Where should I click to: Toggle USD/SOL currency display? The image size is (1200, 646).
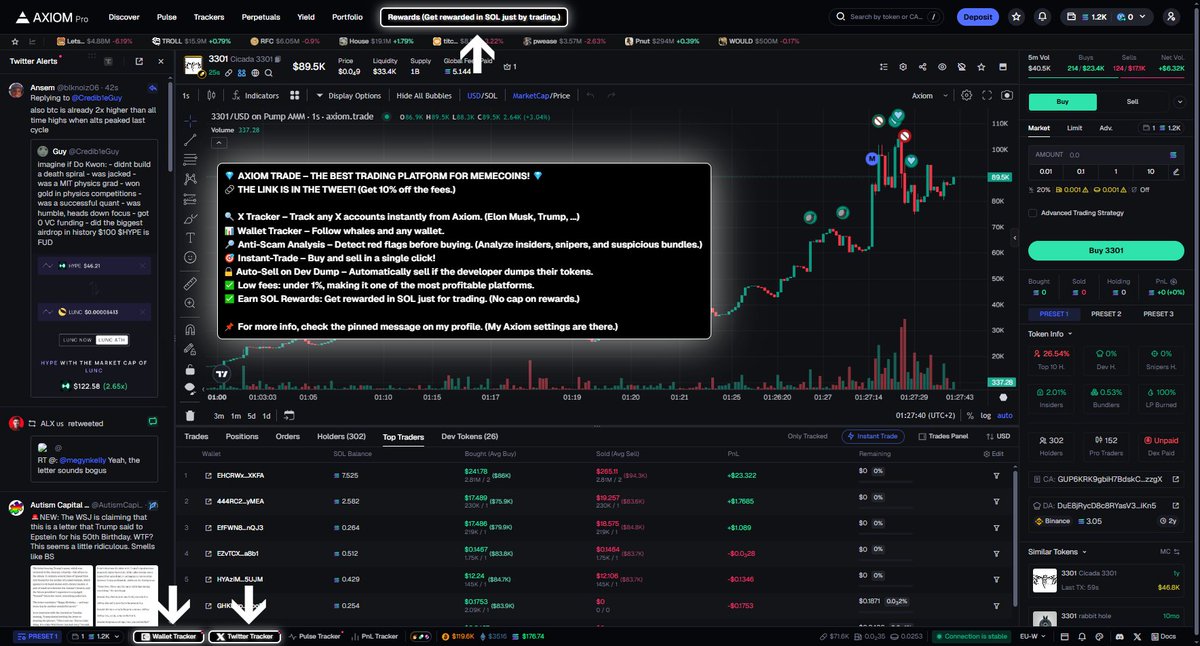[x=481, y=95]
